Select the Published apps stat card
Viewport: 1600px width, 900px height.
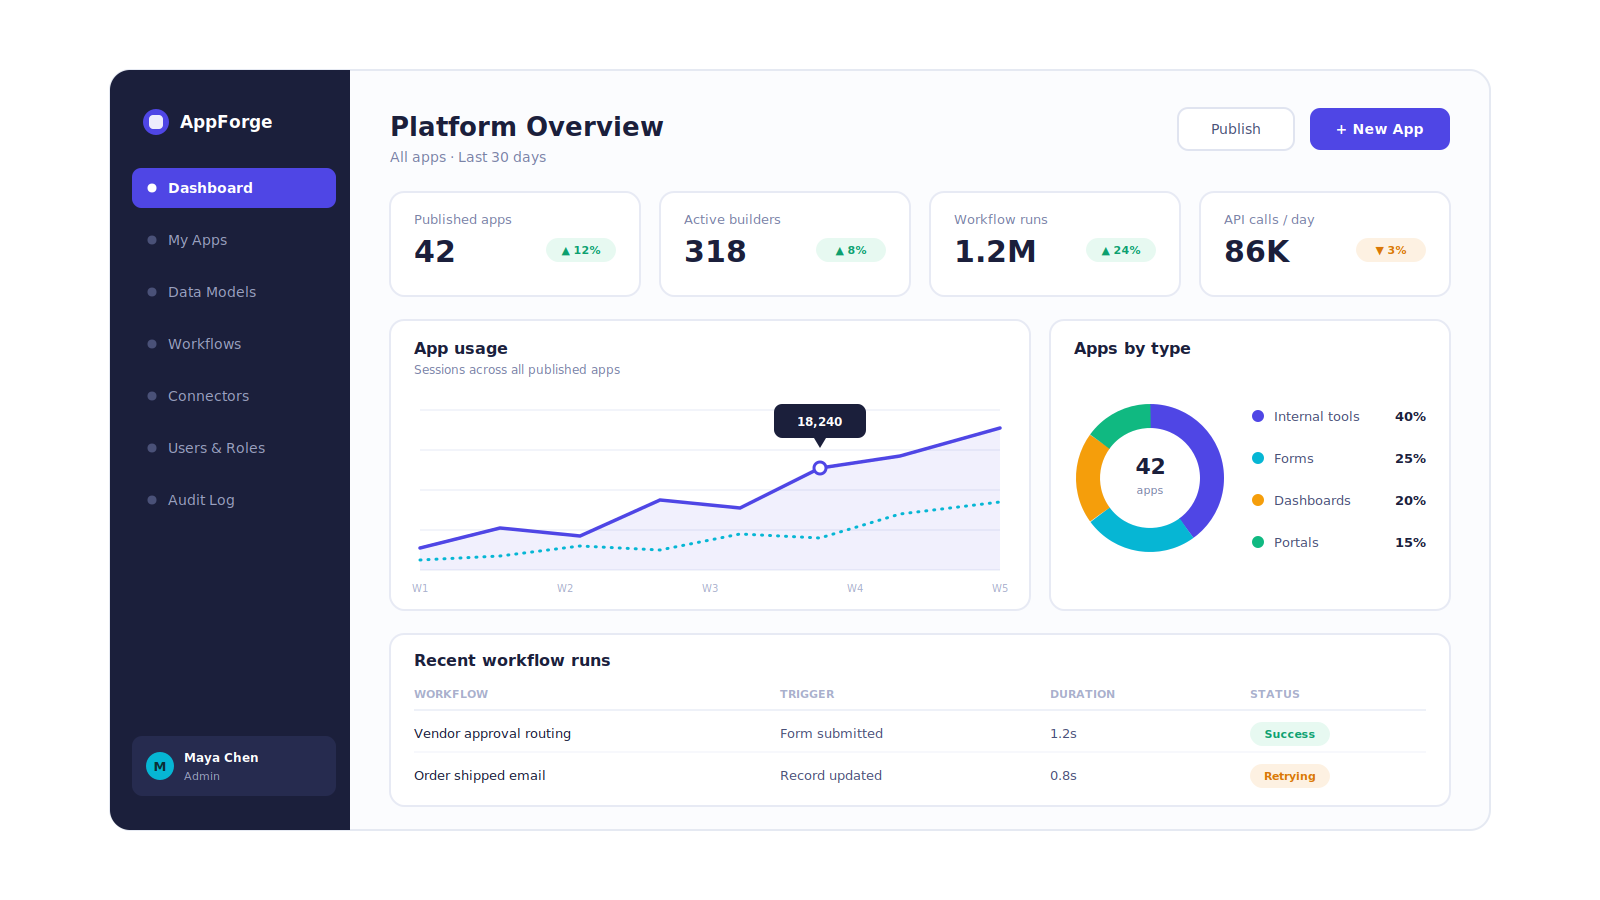coord(515,244)
